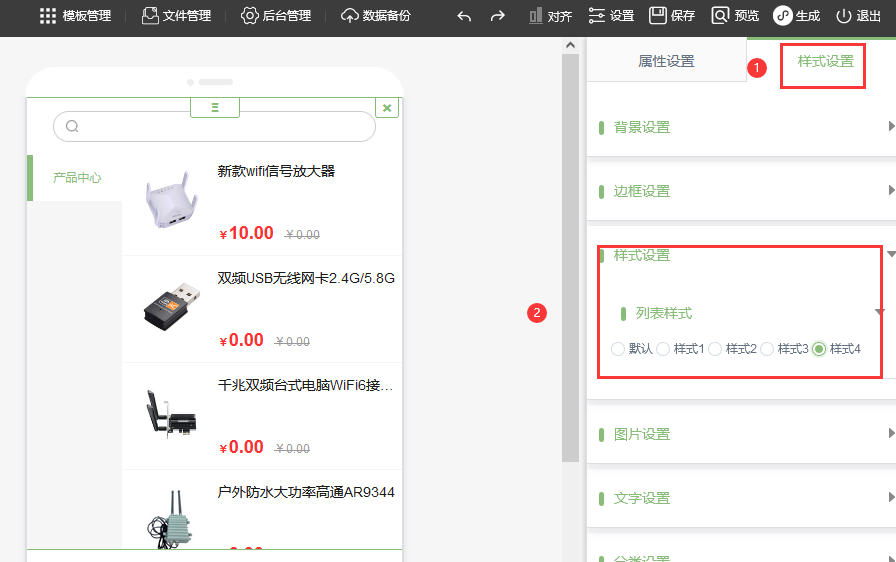Click the search input field in preview
This screenshot has height=562, width=896.
[214, 126]
